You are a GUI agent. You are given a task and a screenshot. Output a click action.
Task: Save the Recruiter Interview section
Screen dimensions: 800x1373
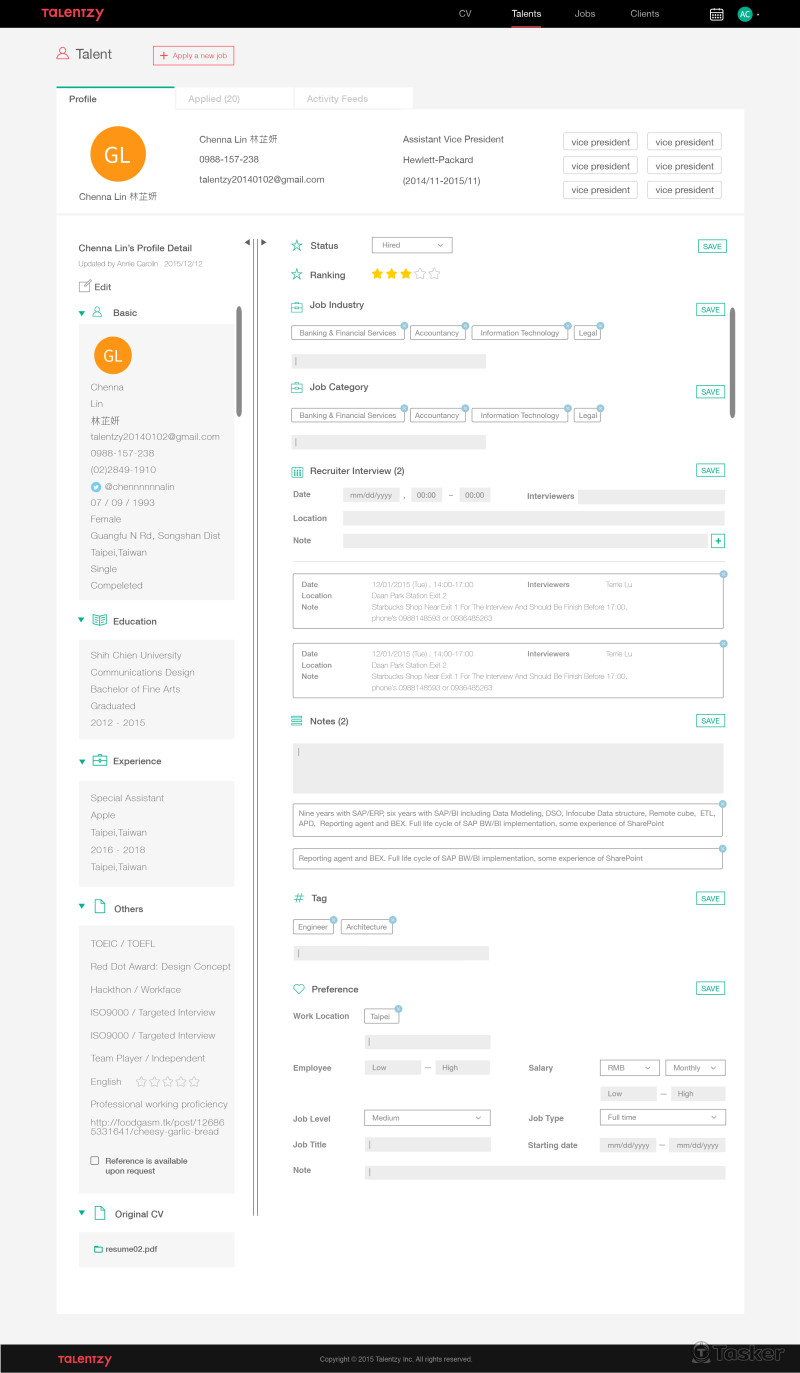click(710, 470)
